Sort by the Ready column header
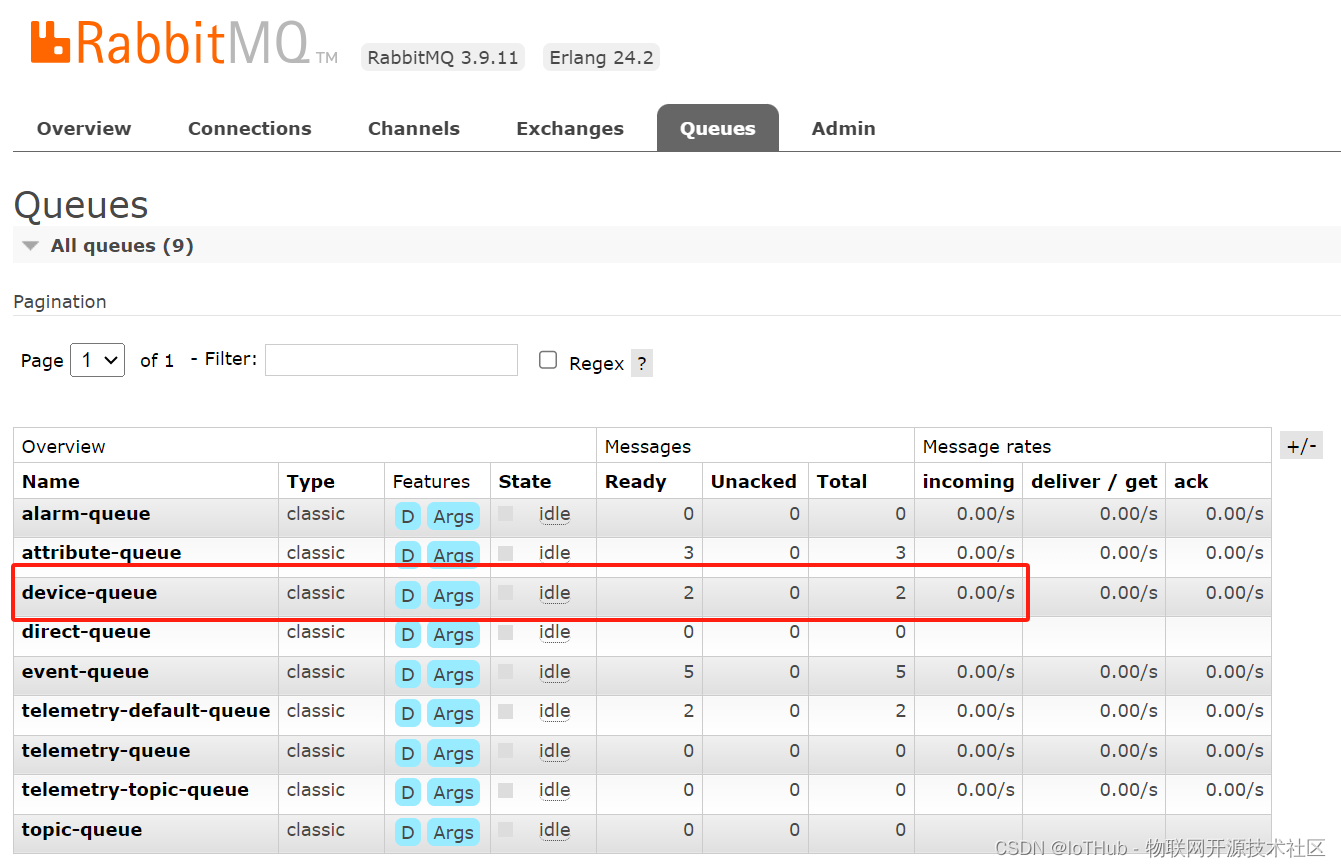Screen dimensions: 1341x867 tap(635, 481)
